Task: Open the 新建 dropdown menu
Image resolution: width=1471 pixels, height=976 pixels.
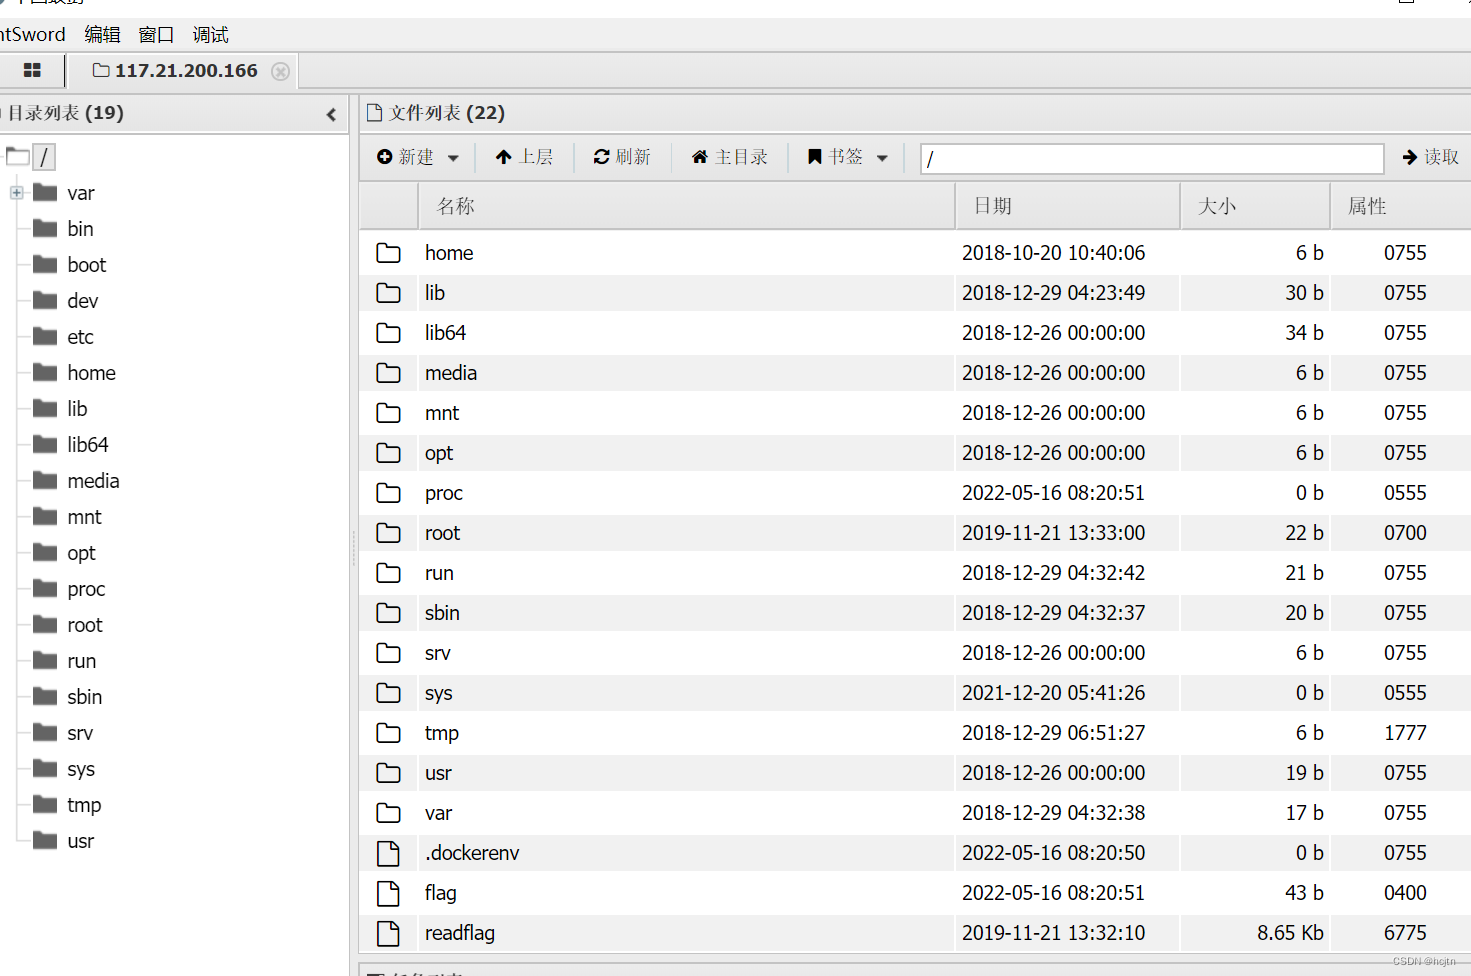Action: click(452, 157)
